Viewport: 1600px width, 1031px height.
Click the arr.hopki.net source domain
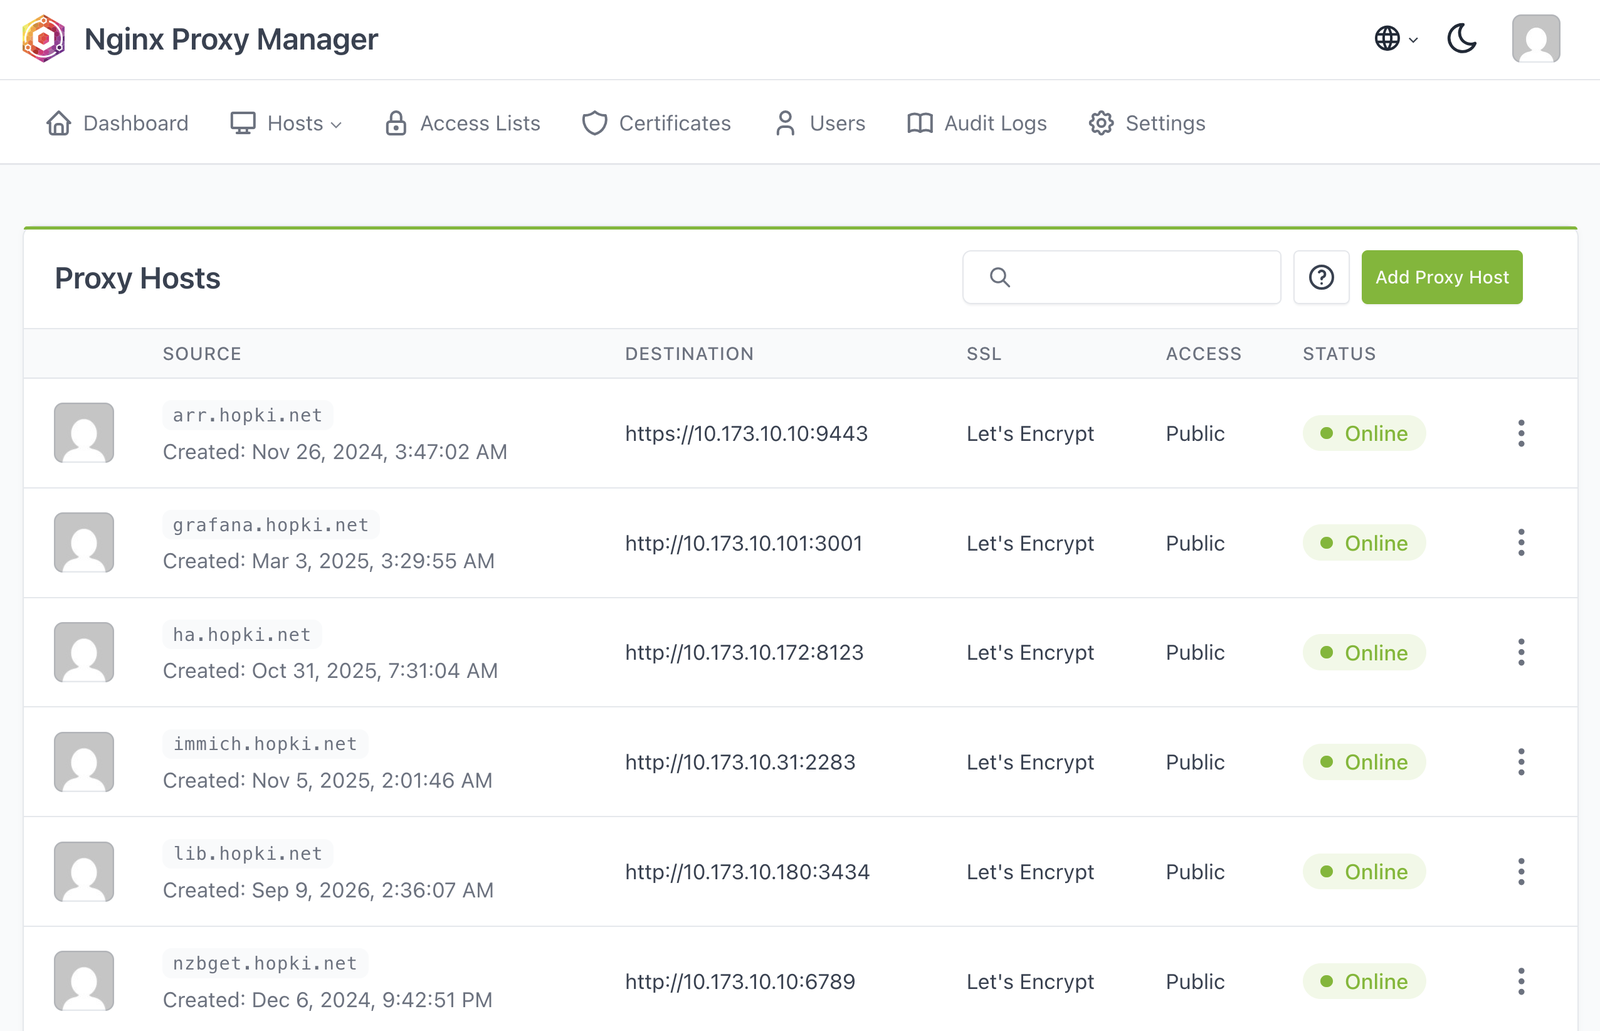pos(247,415)
